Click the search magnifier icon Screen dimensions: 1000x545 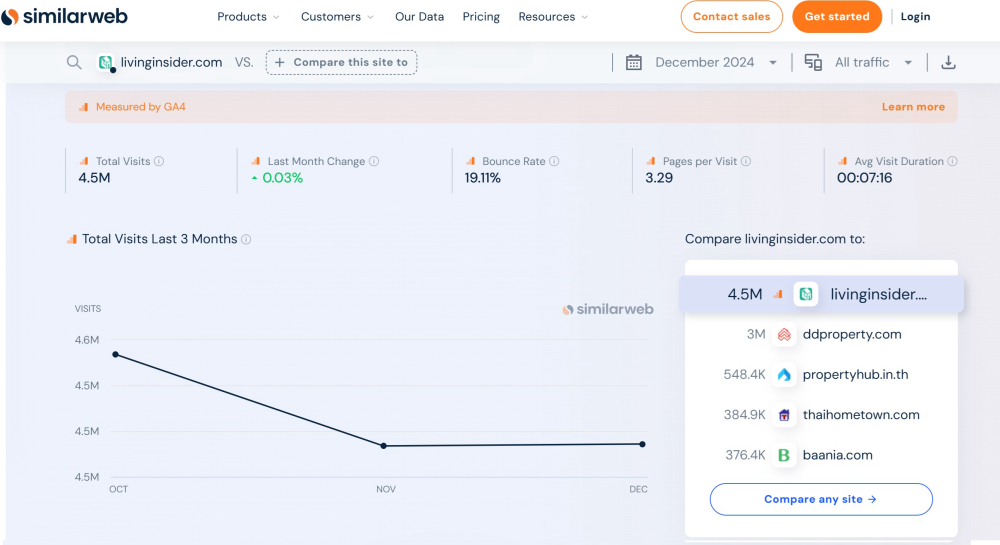[74, 62]
